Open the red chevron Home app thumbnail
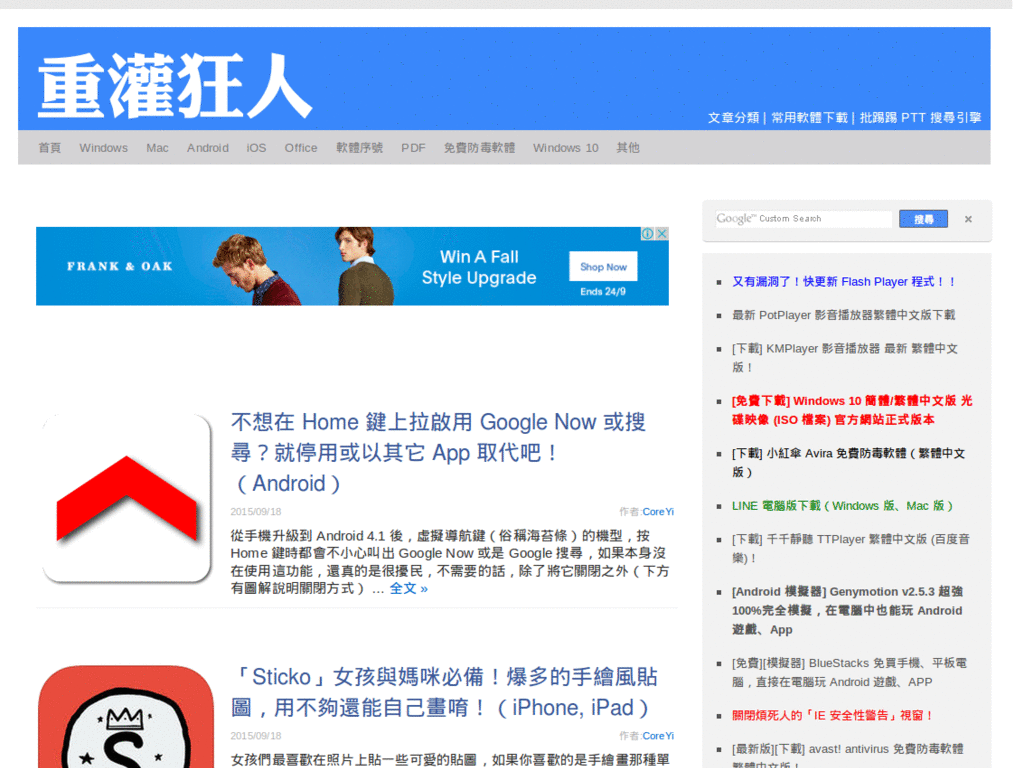The width and height of the screenshot is (1024, 768). 127,498
